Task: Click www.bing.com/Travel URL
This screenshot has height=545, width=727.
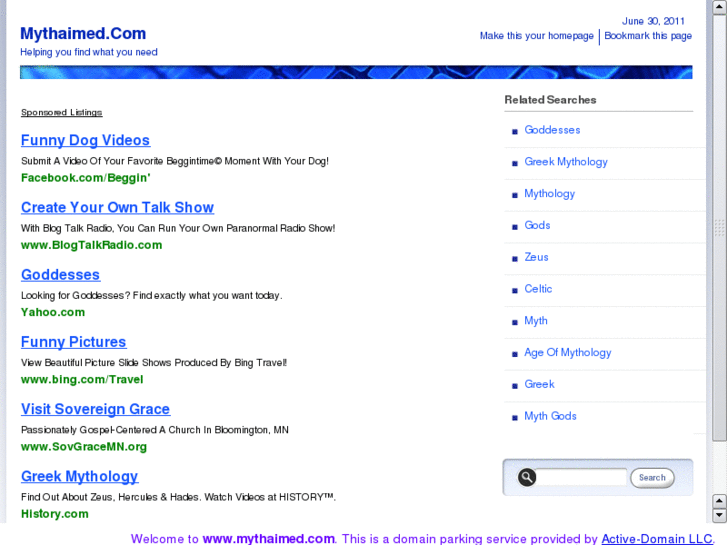Action: pyautogui.click(x=82, y=379)
